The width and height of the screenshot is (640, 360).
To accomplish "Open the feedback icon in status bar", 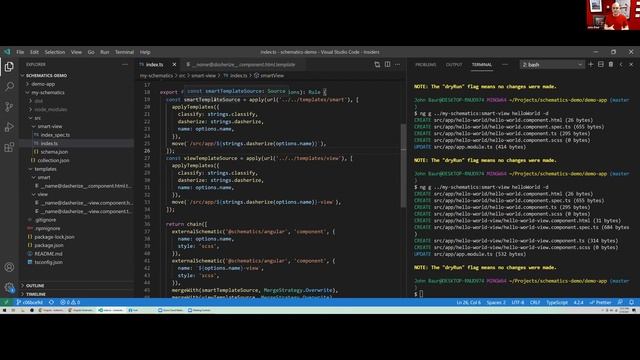I will point(620,302).
